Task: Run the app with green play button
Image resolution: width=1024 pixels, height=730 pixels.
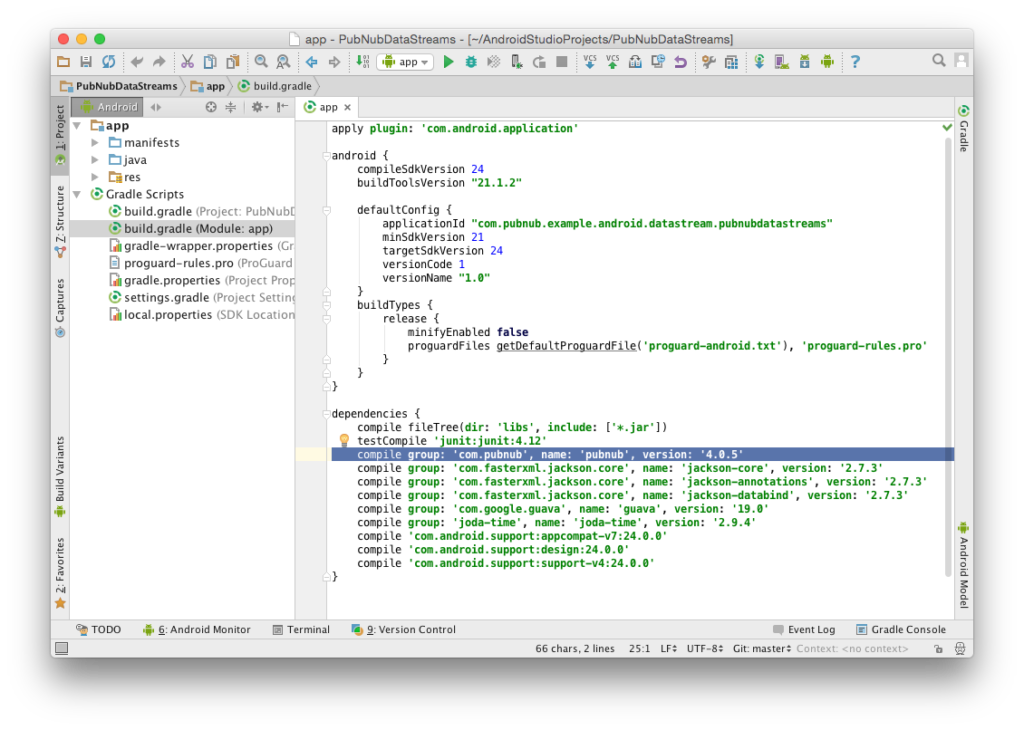Action: [x=448, y=62]
